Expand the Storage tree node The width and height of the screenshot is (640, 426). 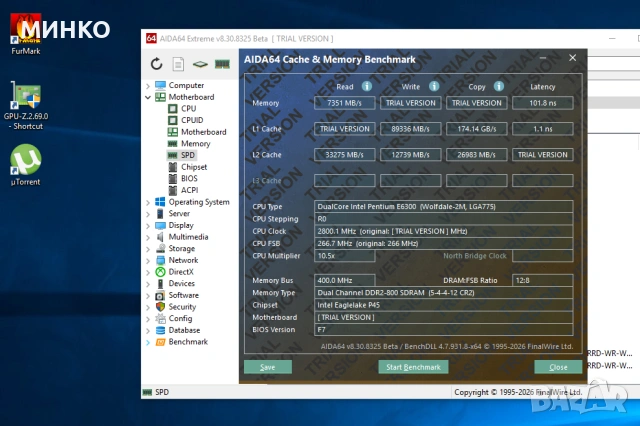point(148,249)
